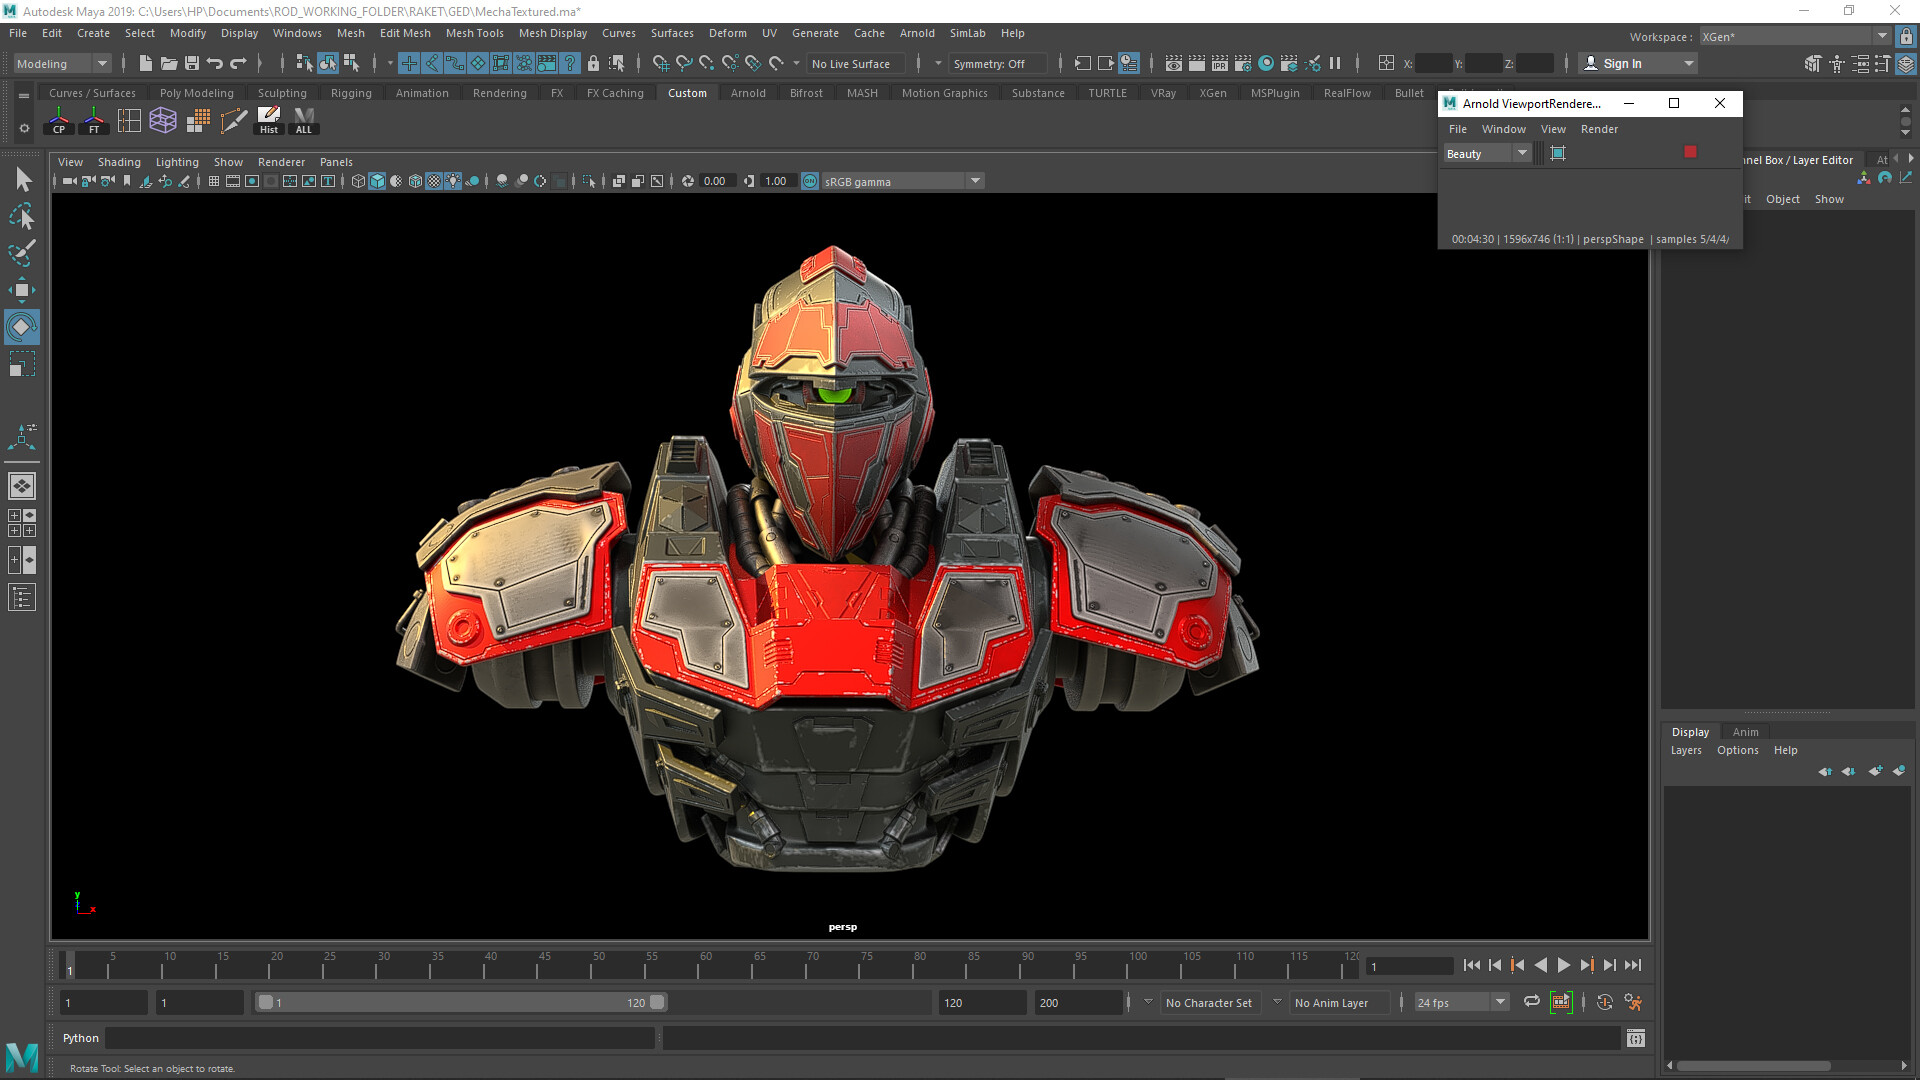
Task: Click inside the Python command line field
Action: 380,1038
